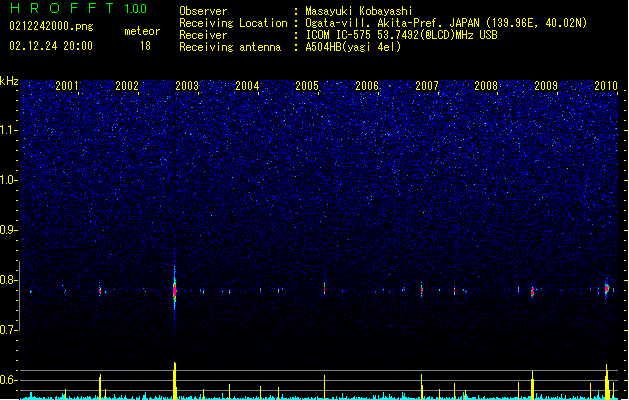The height and width of the screenshot is (400, 629).
Task: Click the kHz axis unit label
Action: (9, 81)
